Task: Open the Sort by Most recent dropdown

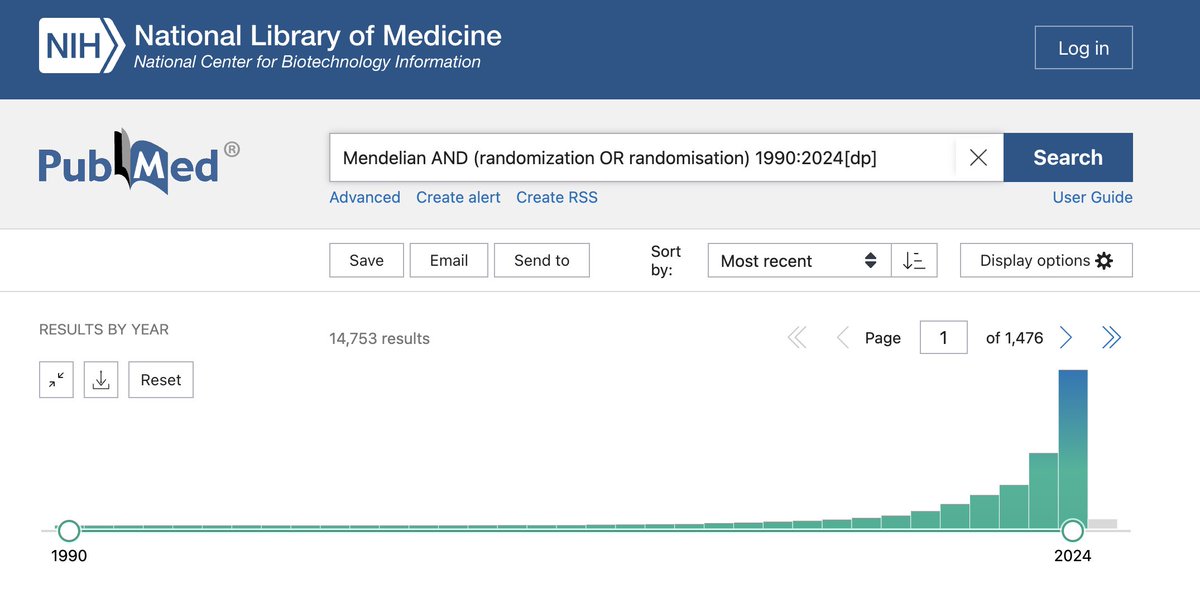Action: pos(797,261)
